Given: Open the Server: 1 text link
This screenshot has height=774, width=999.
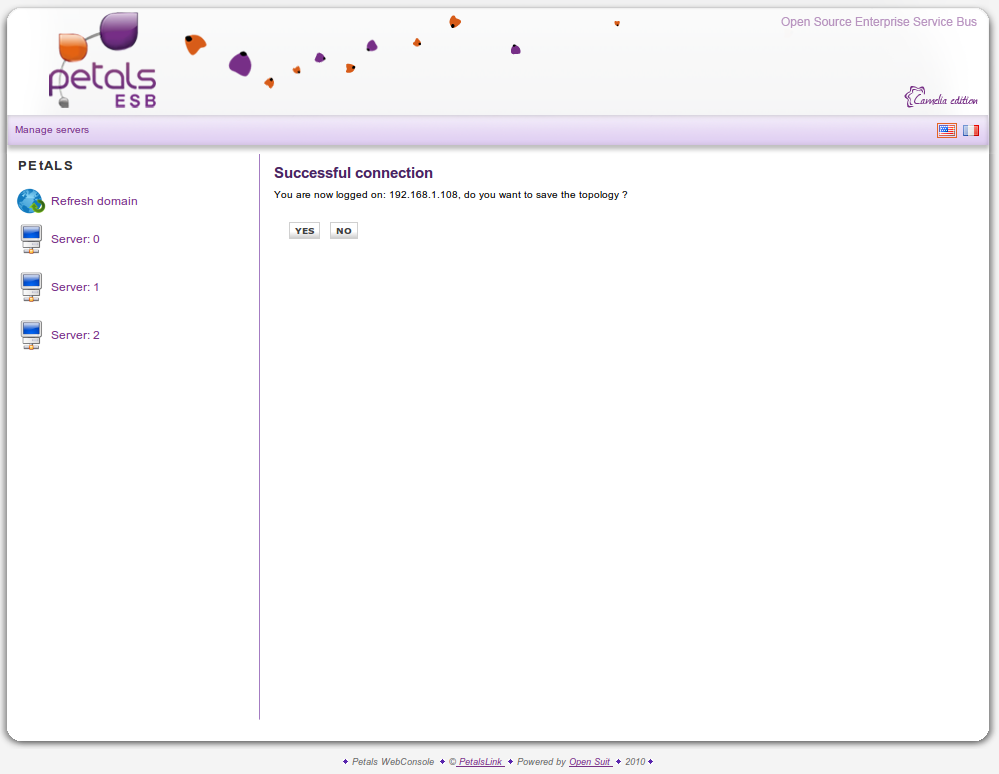Looking at the screenshot, I should [75, 287].
